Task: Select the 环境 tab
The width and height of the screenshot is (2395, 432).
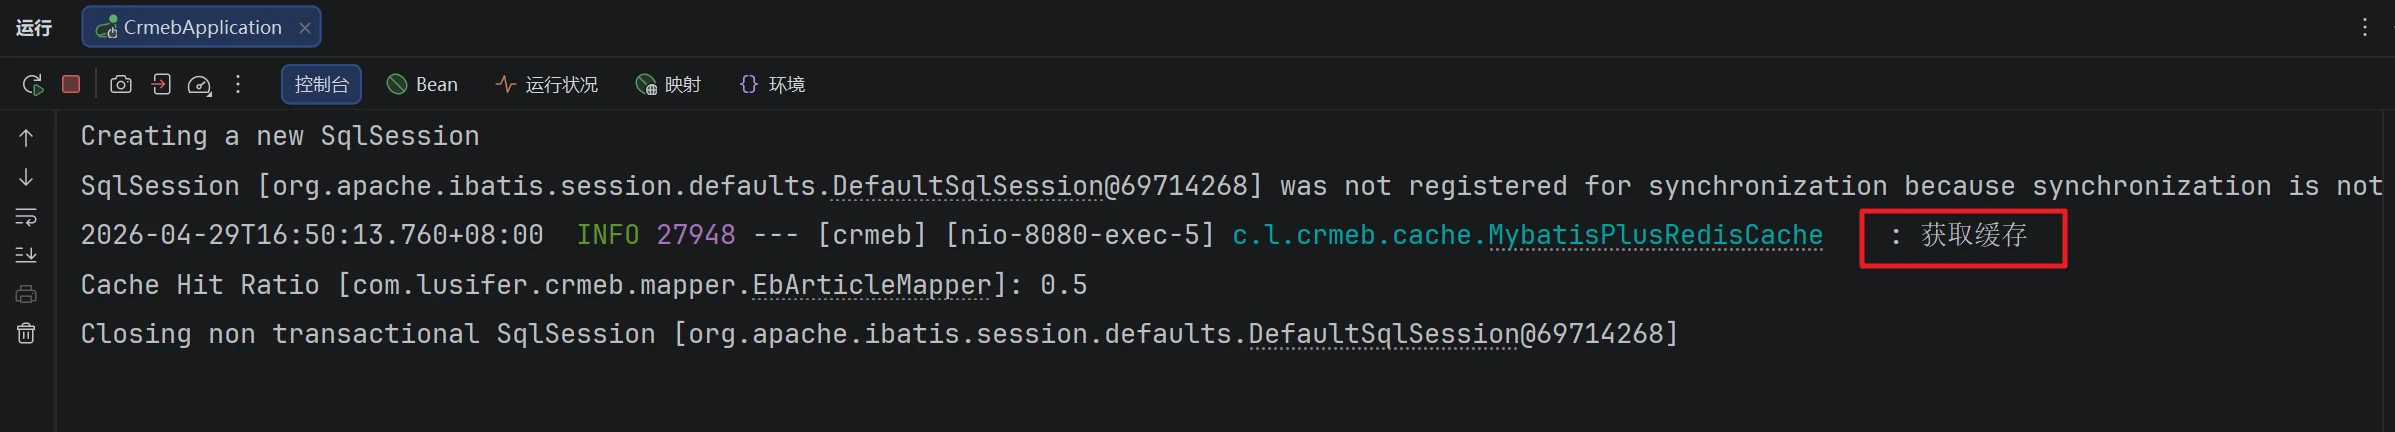Action: click(772, 84)
